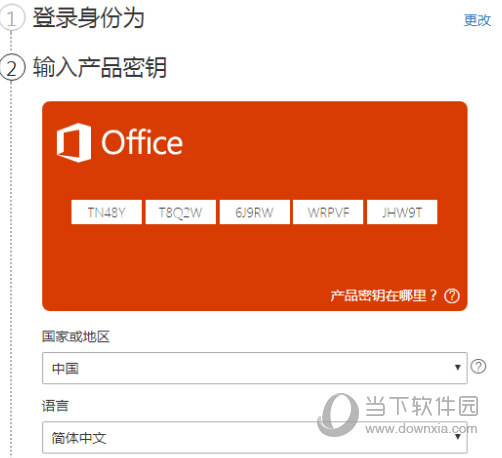Screen dimensions: 502x458
Task: Click the help icon next to the country dropdown
Action: (478, 367)
